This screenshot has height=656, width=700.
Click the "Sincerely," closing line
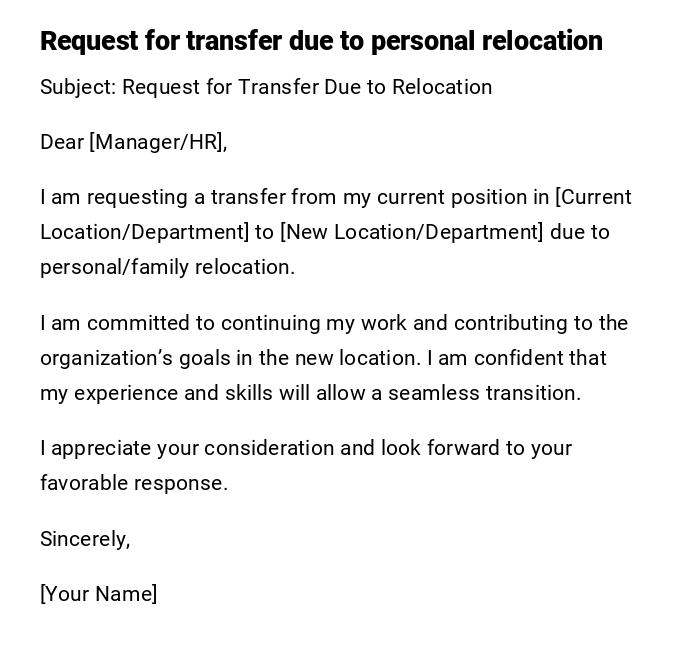click(85, 539)
